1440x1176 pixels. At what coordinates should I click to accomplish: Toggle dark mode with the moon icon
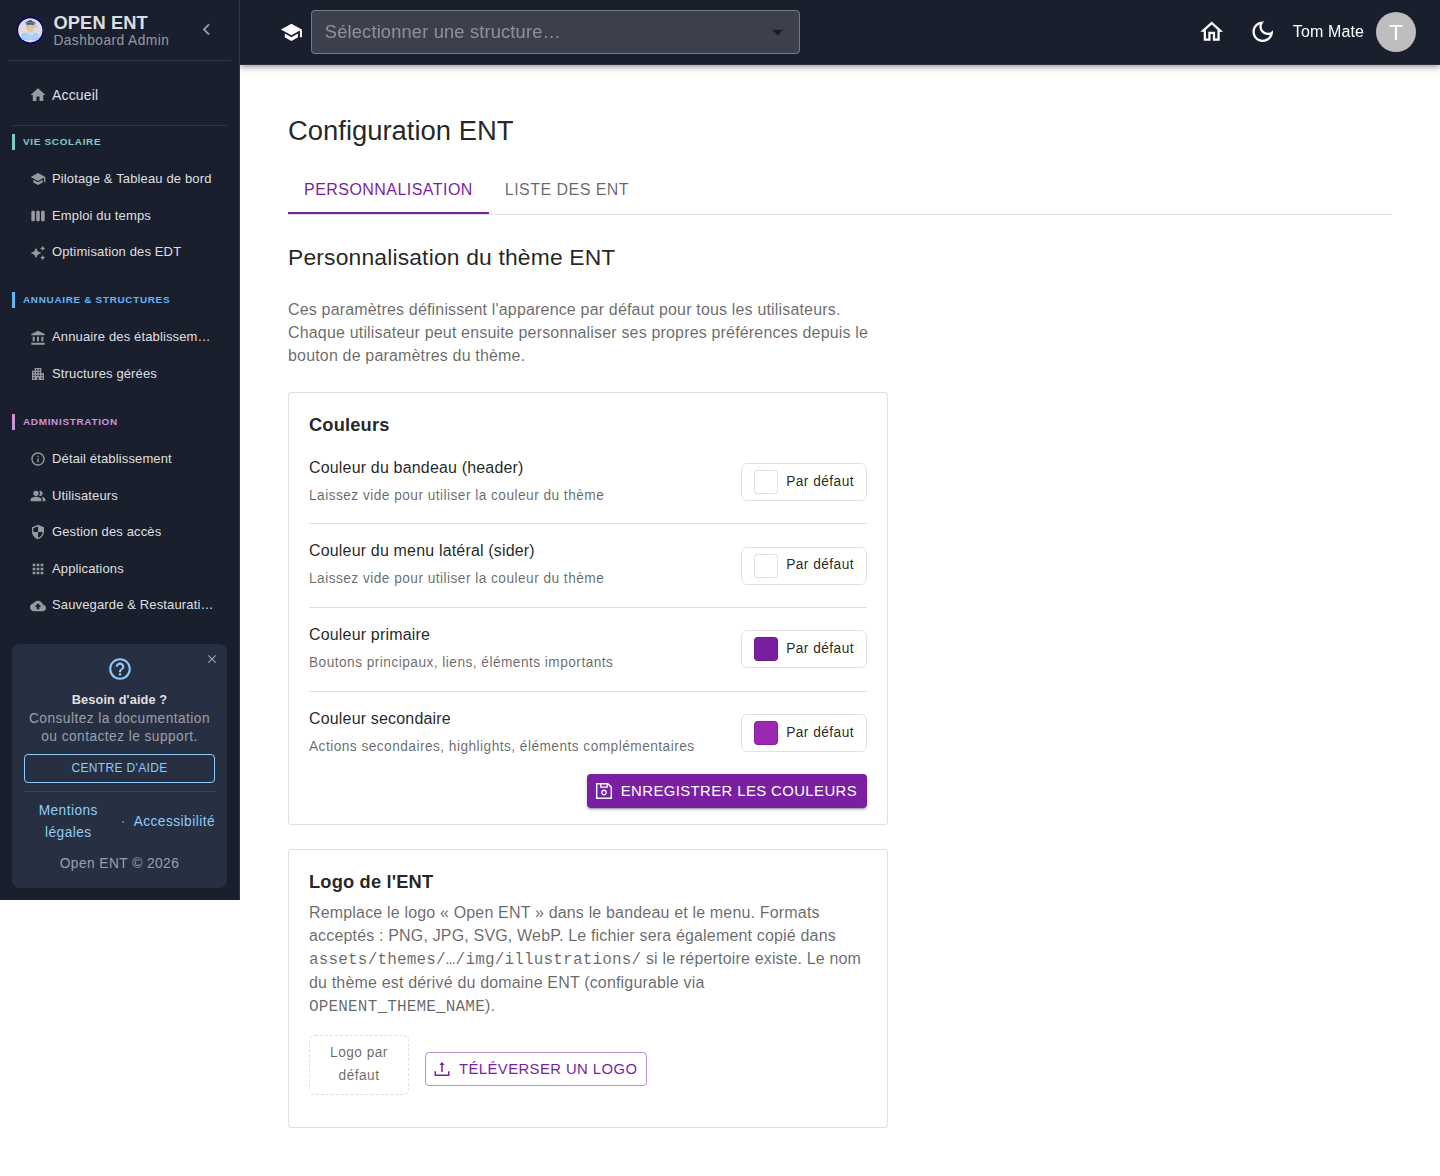[x=1263, y=32]
